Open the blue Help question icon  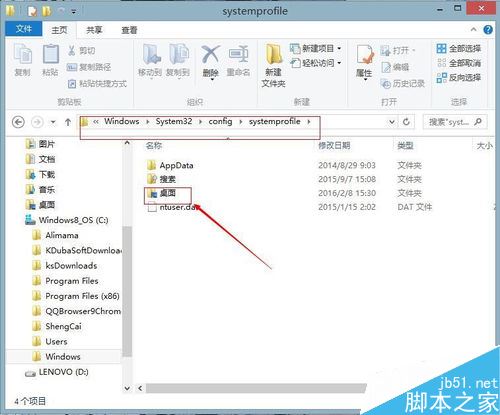coord(488,30)
